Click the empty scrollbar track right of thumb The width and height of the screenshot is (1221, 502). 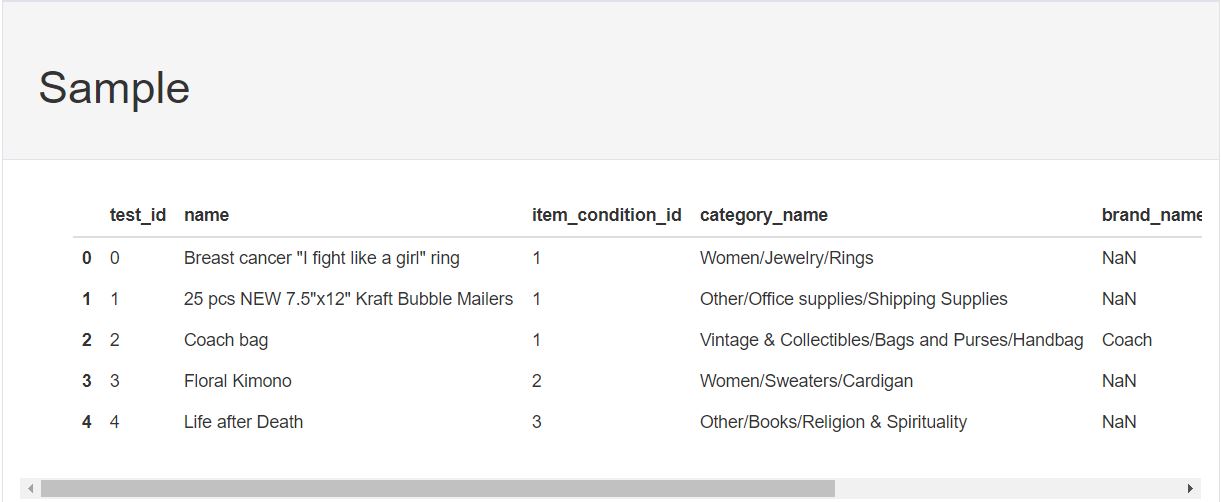pyautogui.click(x=1008, y=488)
